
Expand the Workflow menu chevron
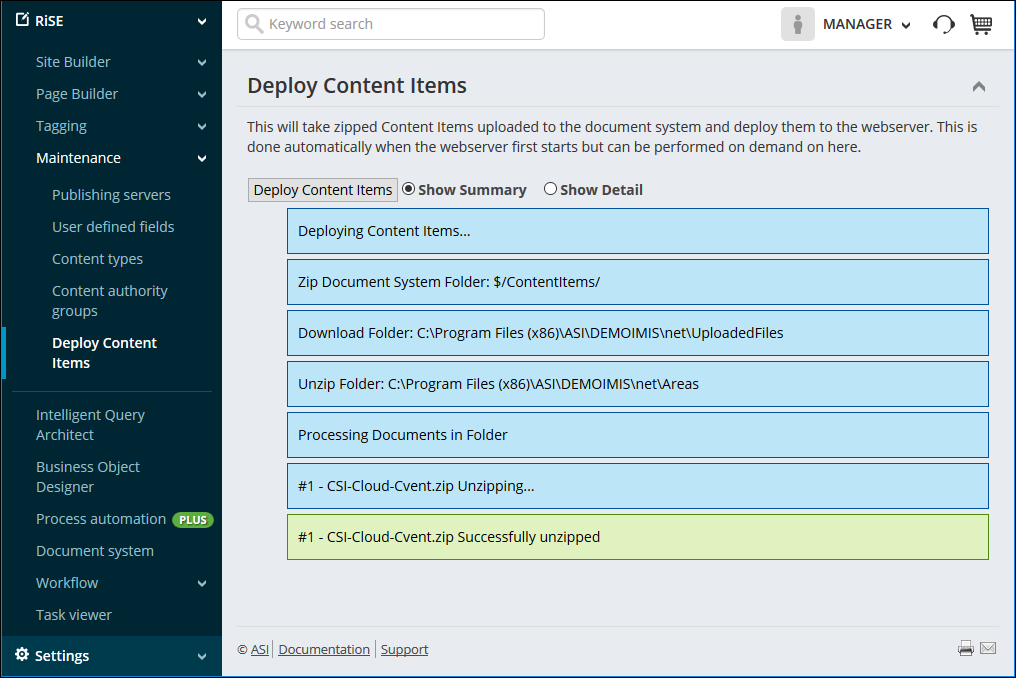202,583
